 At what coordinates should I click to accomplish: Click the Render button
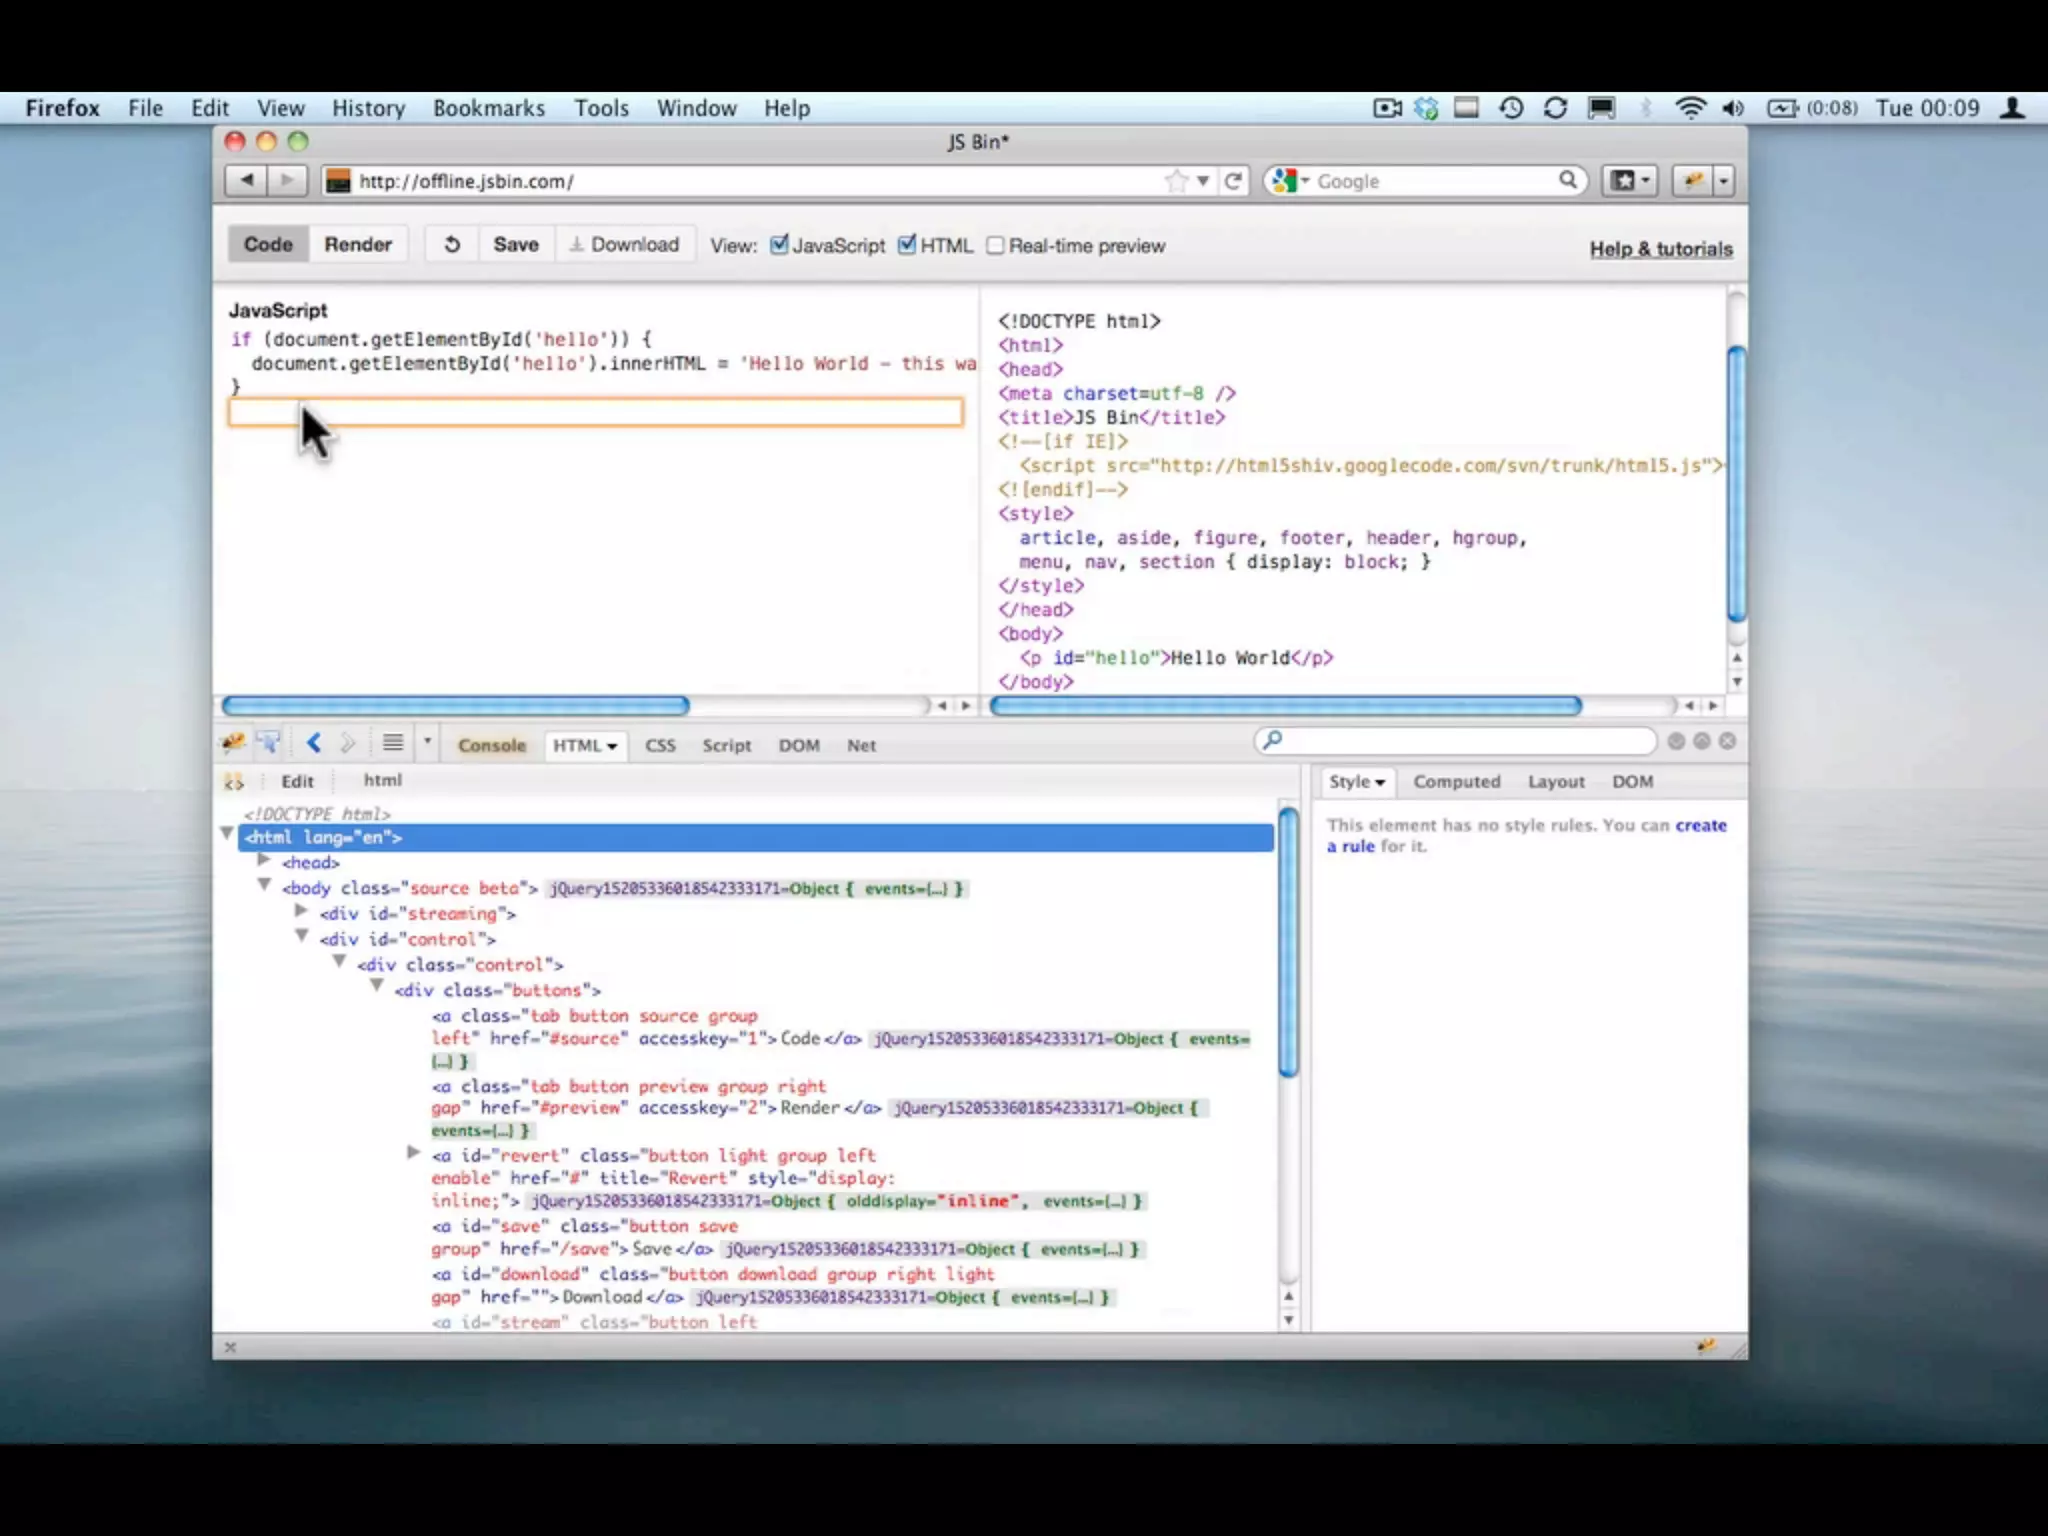coord(358,245)
